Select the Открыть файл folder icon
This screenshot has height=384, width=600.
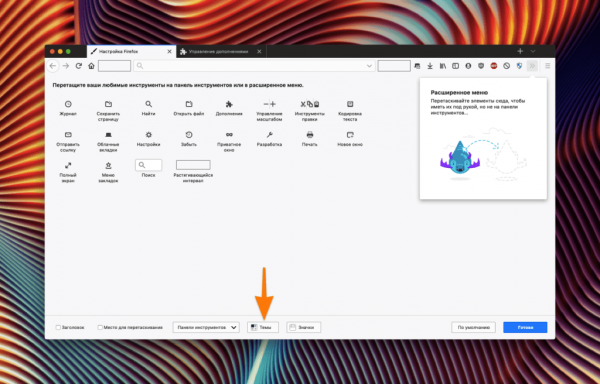point(189,104)
